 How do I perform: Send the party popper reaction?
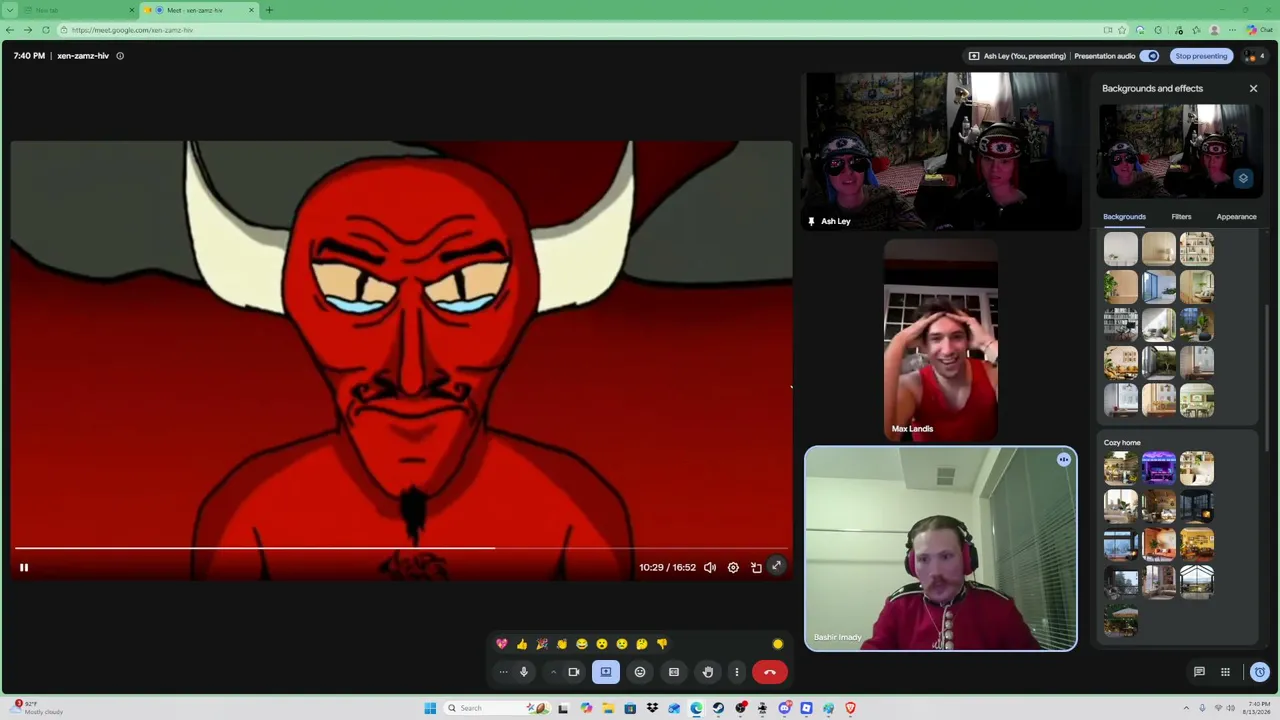(542, 644)
